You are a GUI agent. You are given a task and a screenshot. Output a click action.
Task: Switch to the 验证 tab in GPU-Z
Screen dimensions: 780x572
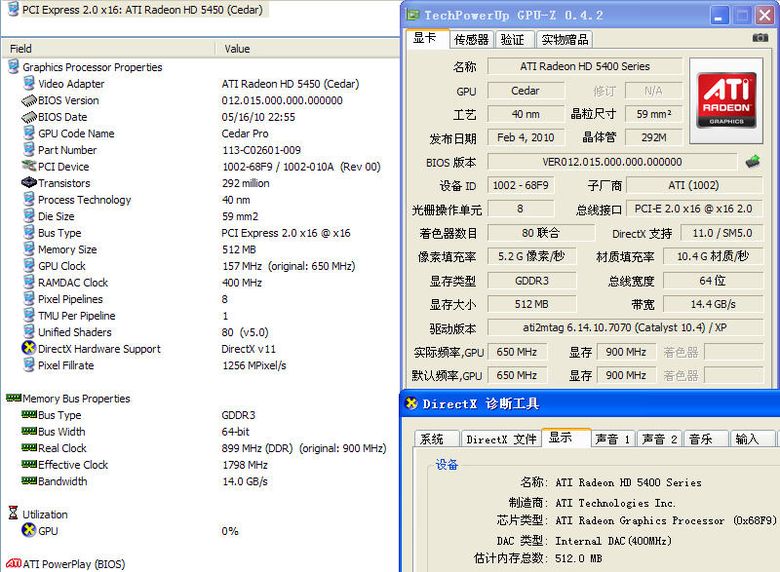click(514, 39)
